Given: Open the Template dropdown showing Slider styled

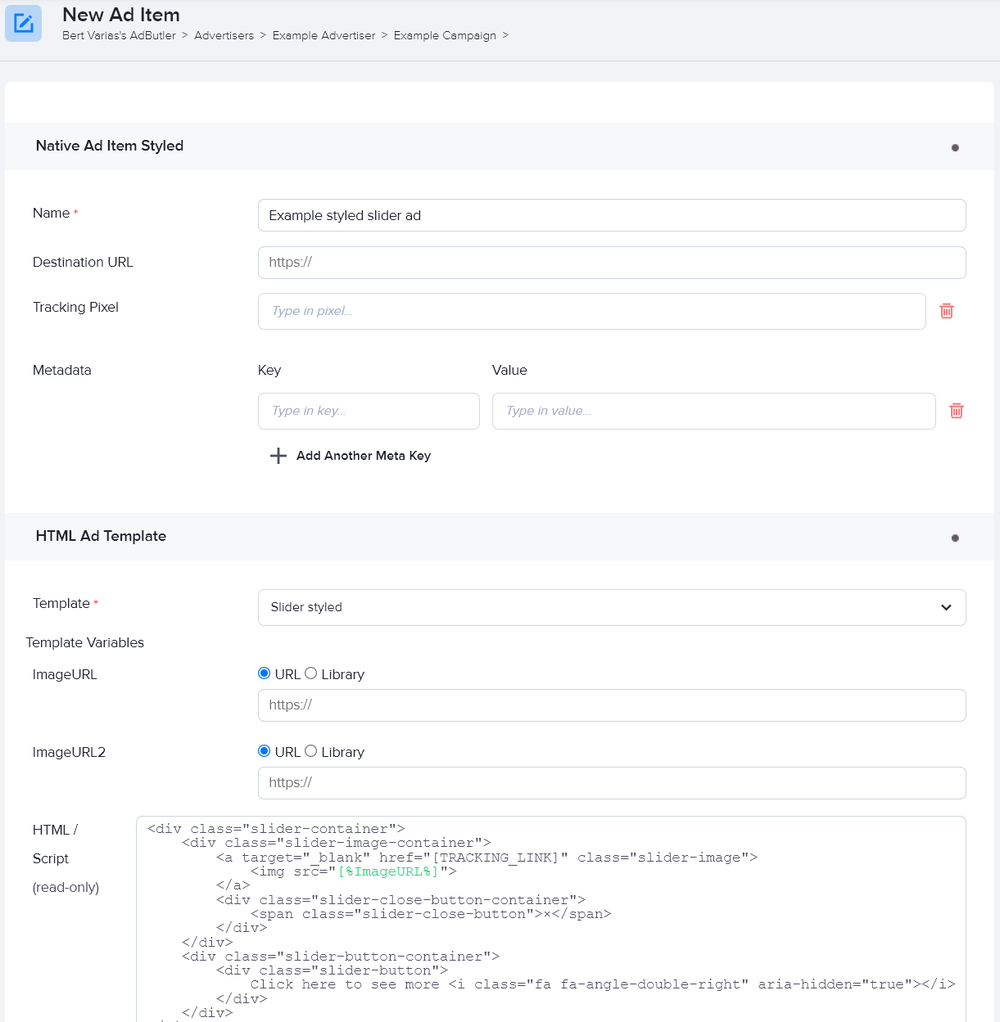Looking at the screenshot, I should tap(611, 607).
